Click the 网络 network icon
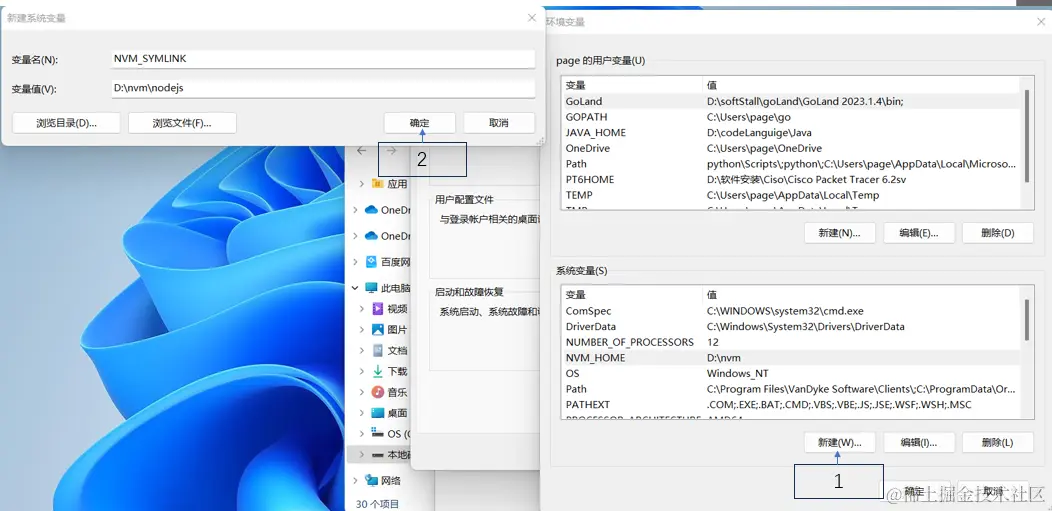Image resolution: width=1052 pixels, height=511 pixels. [371, 480]
